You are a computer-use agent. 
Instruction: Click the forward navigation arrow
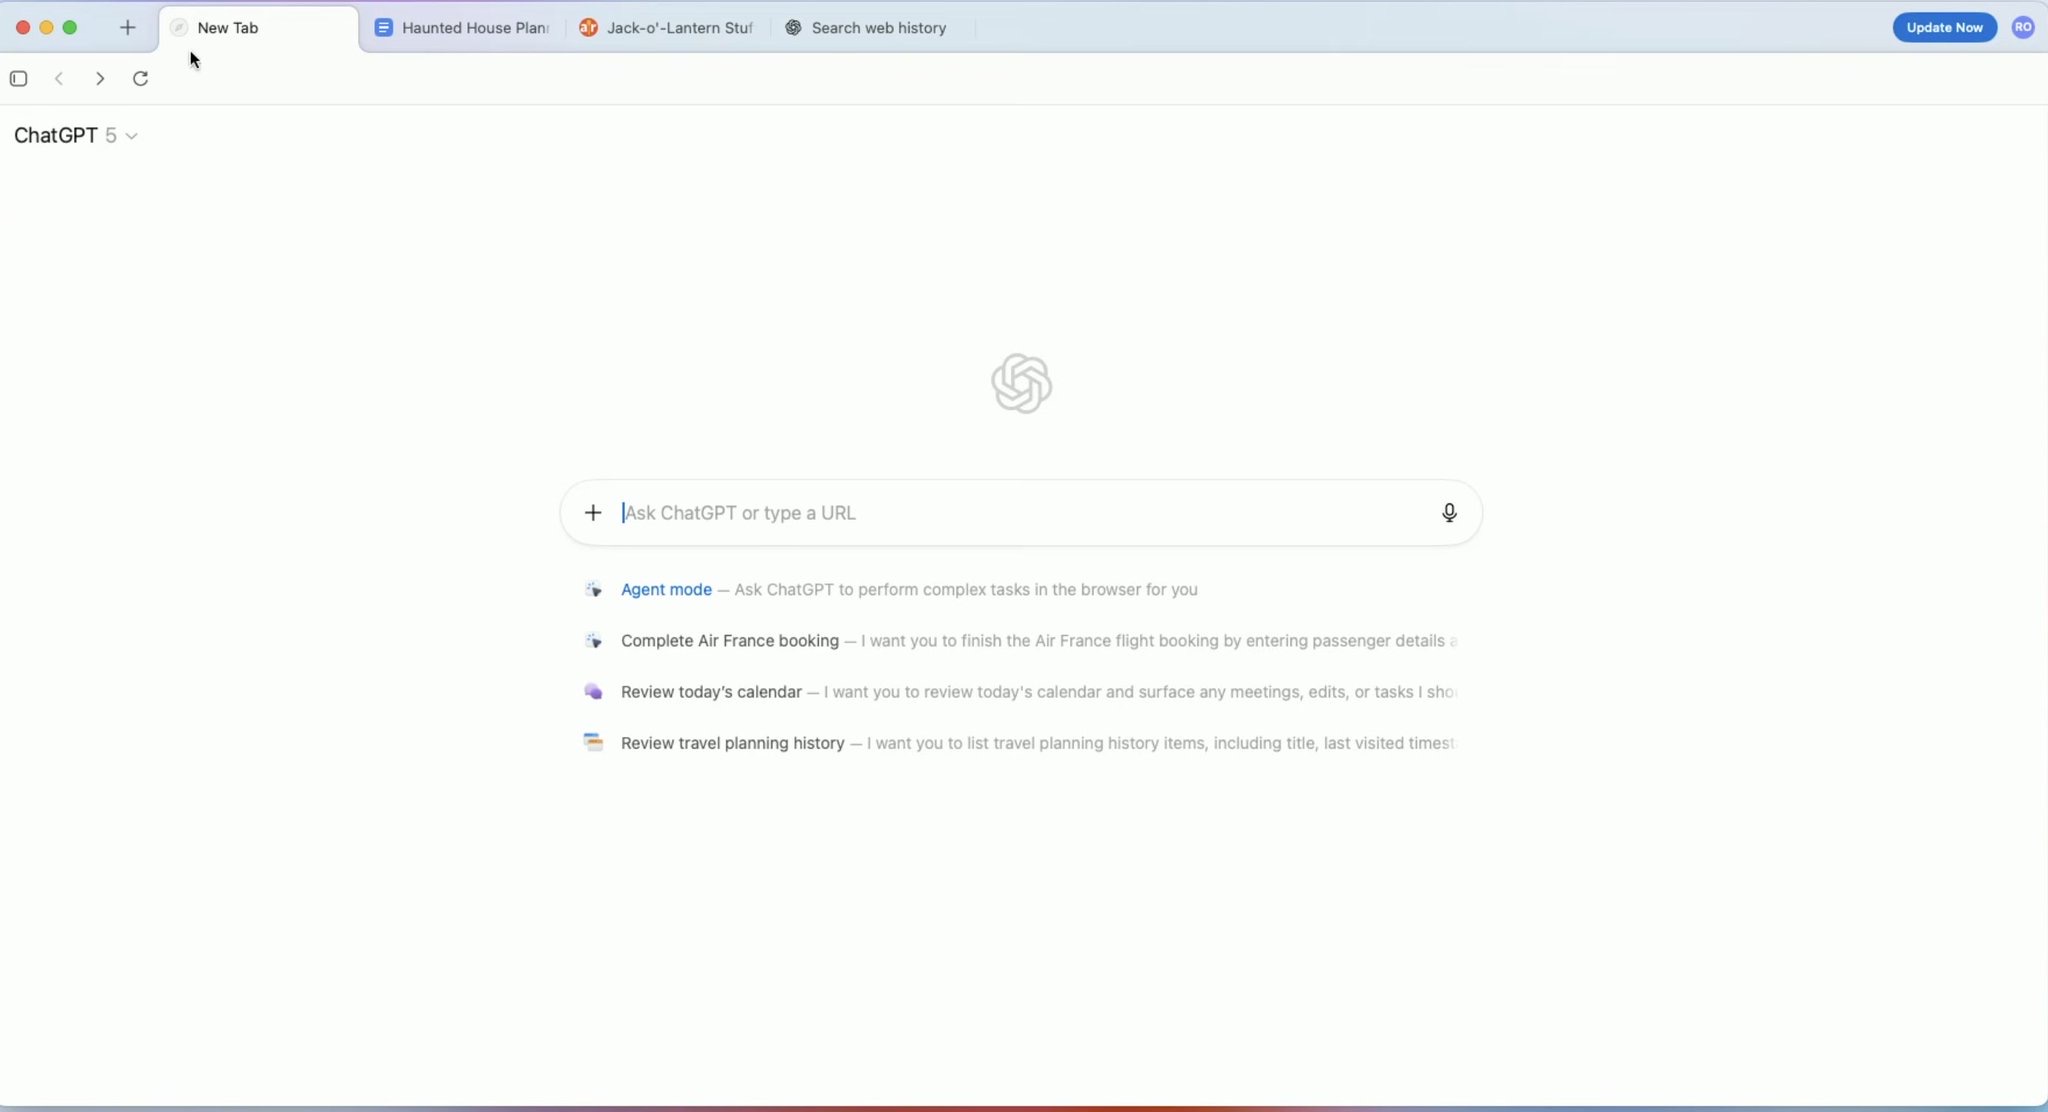100,79
